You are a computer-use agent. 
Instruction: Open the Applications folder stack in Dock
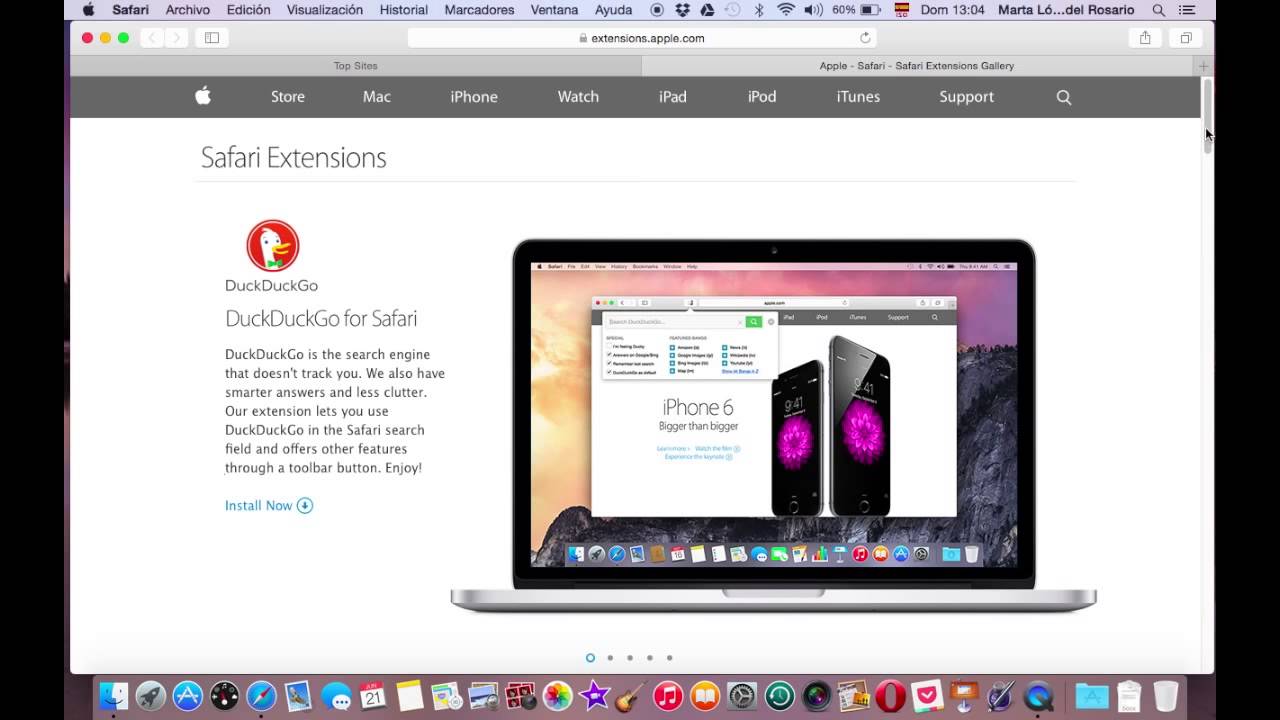coord(1091,696)
